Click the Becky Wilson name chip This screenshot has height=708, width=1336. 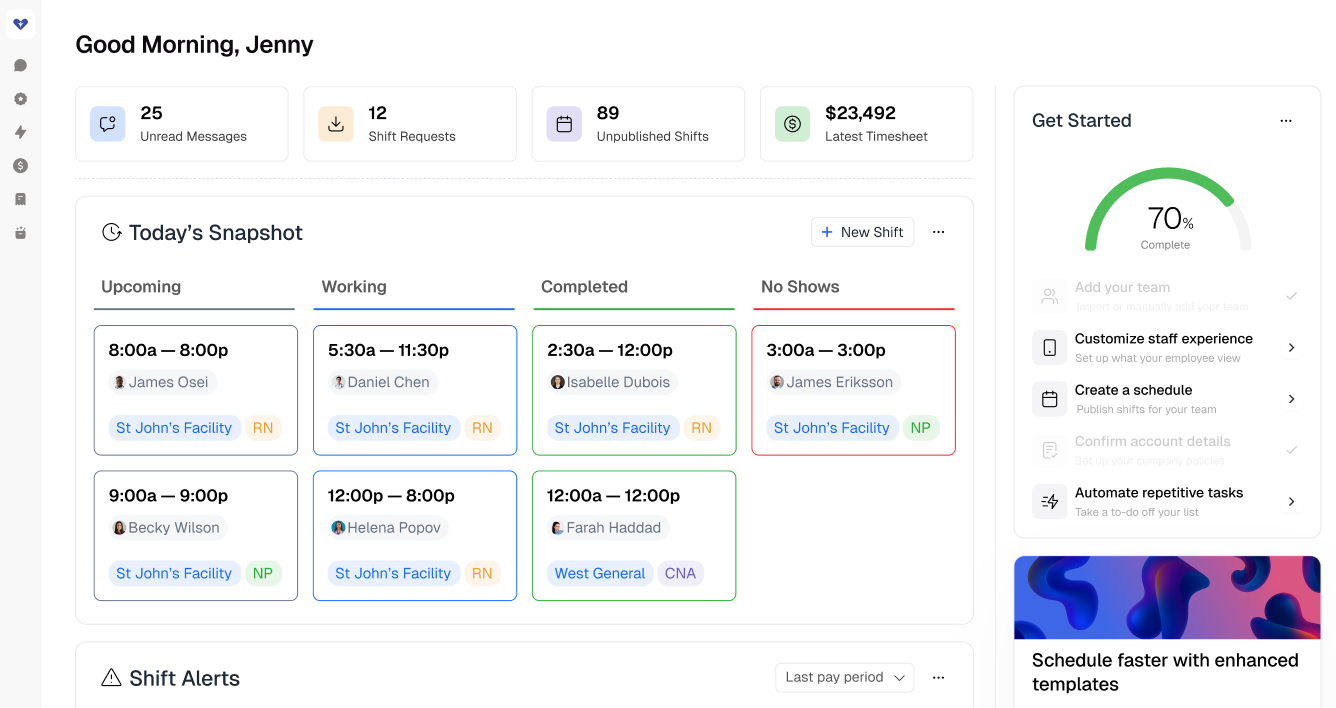coord(168,528)
